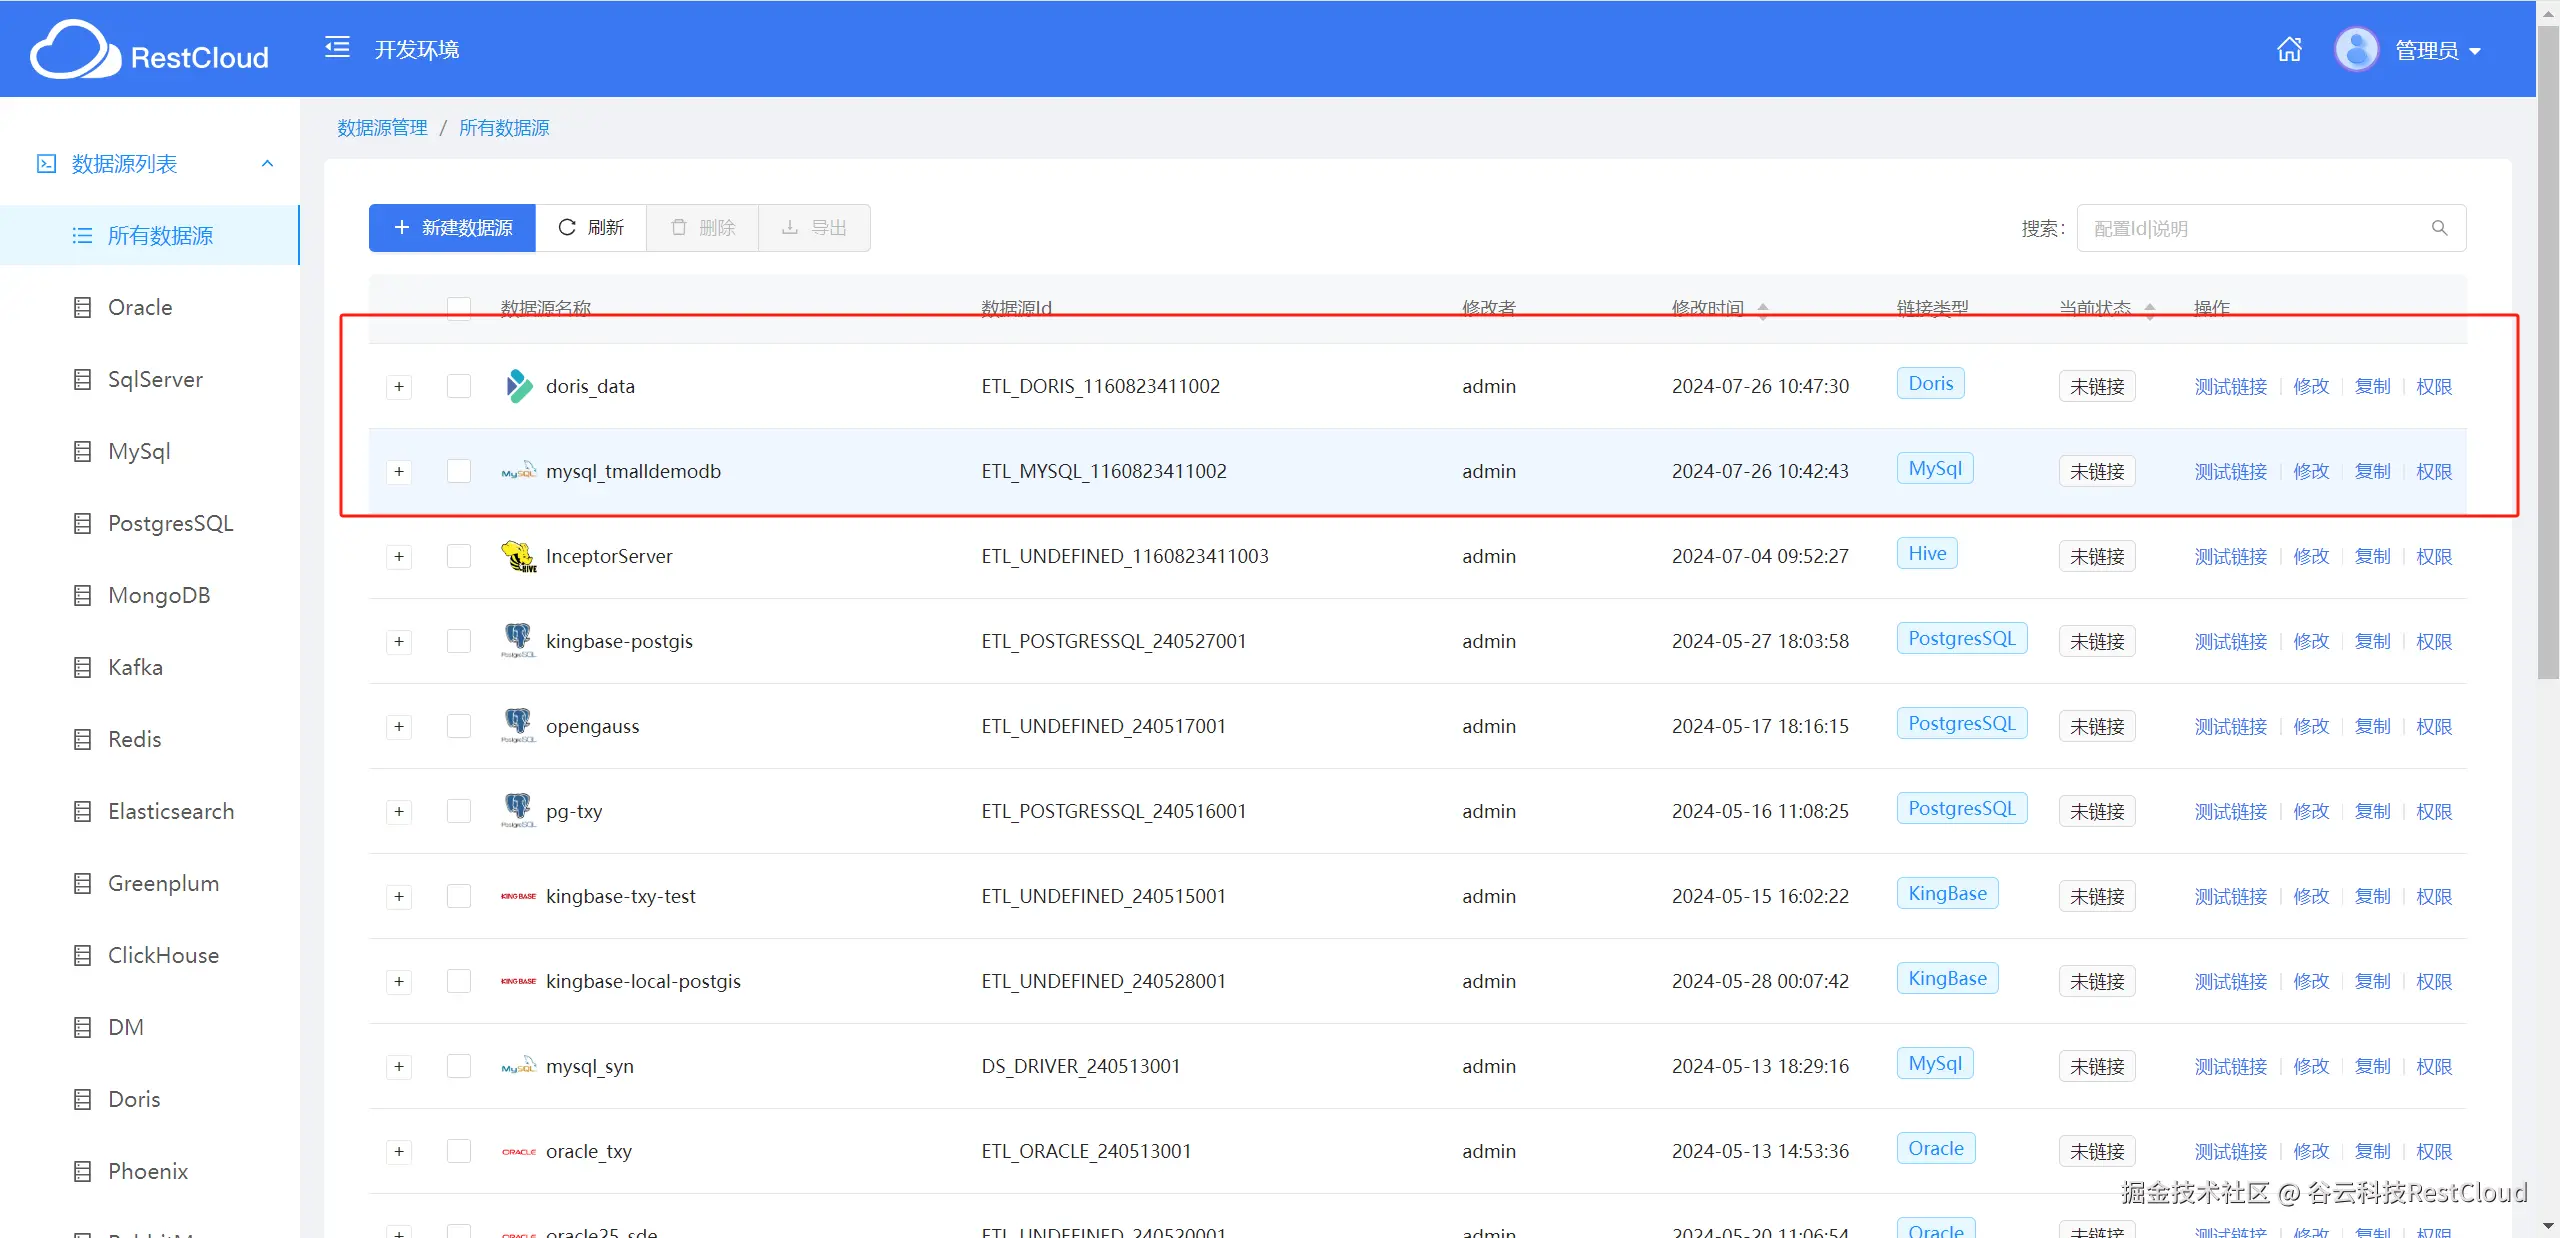2560x1238 pixels.
Task: Click the Greenplum sidebar list icon
Action: coord(83,883)
